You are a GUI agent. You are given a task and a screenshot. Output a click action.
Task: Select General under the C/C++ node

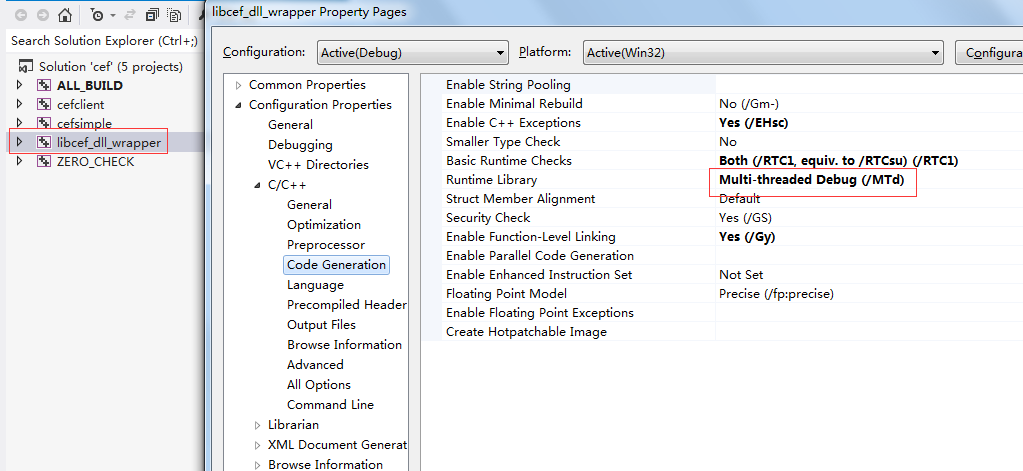point(309,205)
